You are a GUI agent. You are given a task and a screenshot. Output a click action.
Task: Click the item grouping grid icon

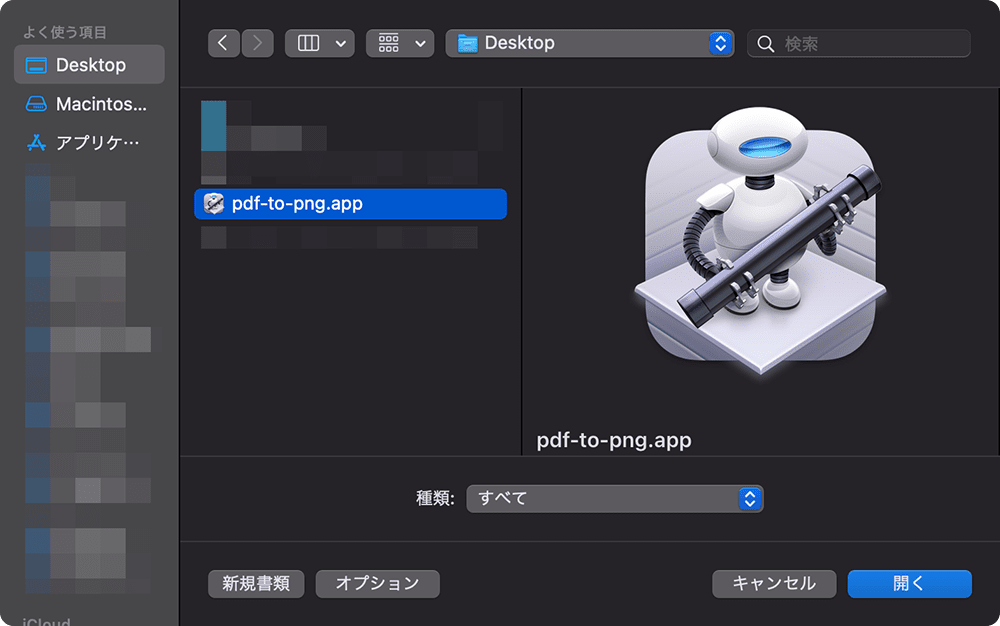point(388,43)
